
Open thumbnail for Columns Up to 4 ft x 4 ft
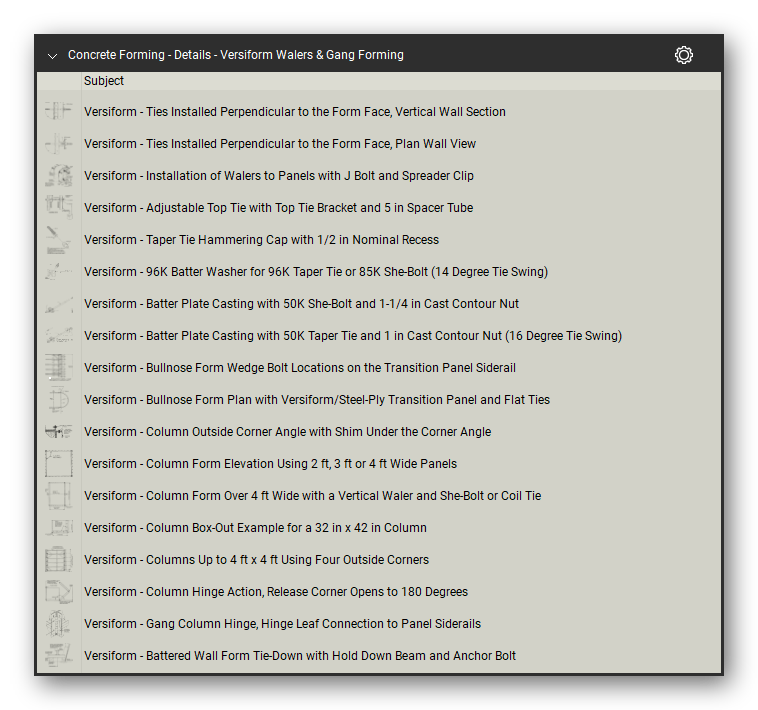(59, 560)
